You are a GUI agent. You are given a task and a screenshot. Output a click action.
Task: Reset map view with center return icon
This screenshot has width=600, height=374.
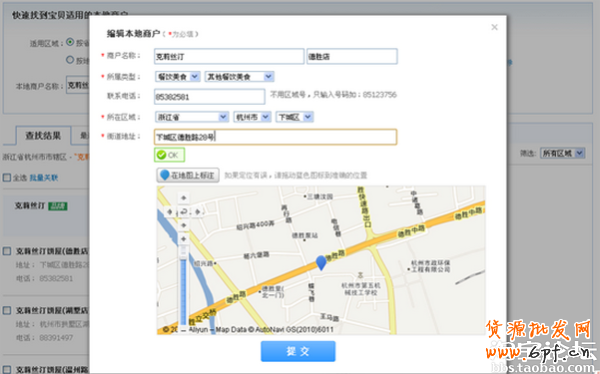click(x=184, y=212)
